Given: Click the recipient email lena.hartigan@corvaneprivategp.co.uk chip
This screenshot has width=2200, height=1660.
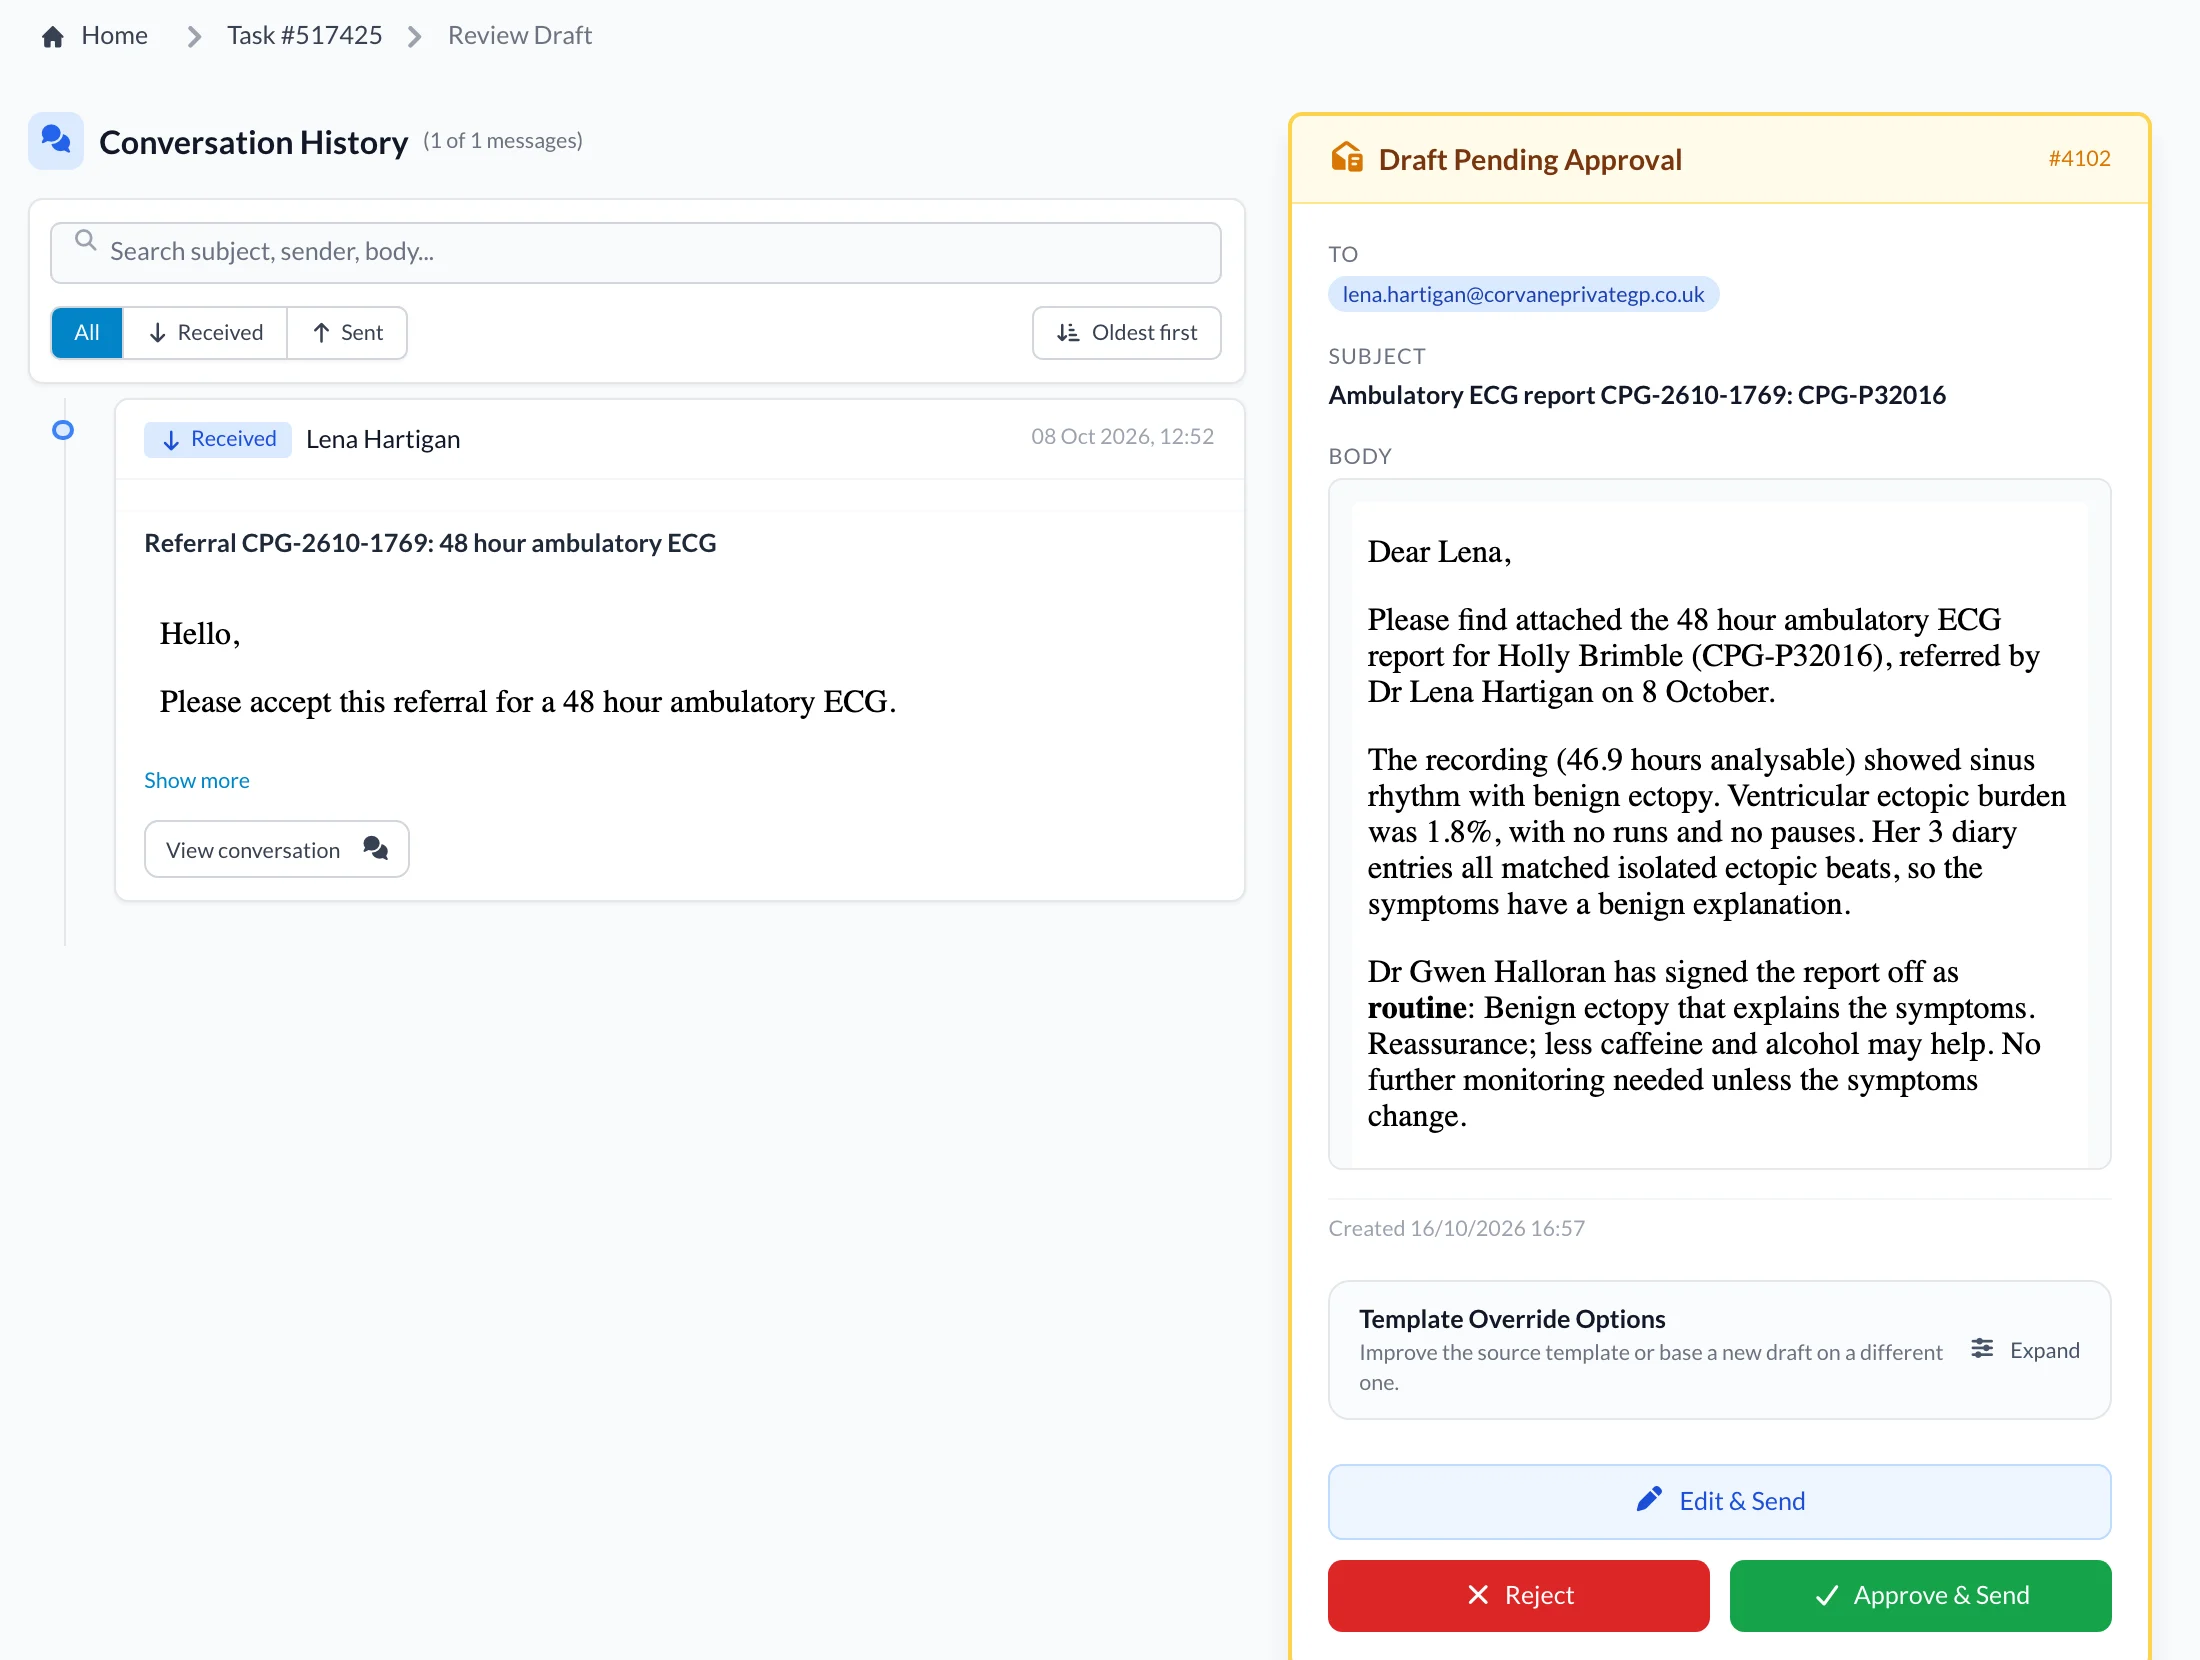Looking at the screenshot, I should (1523, 294).
